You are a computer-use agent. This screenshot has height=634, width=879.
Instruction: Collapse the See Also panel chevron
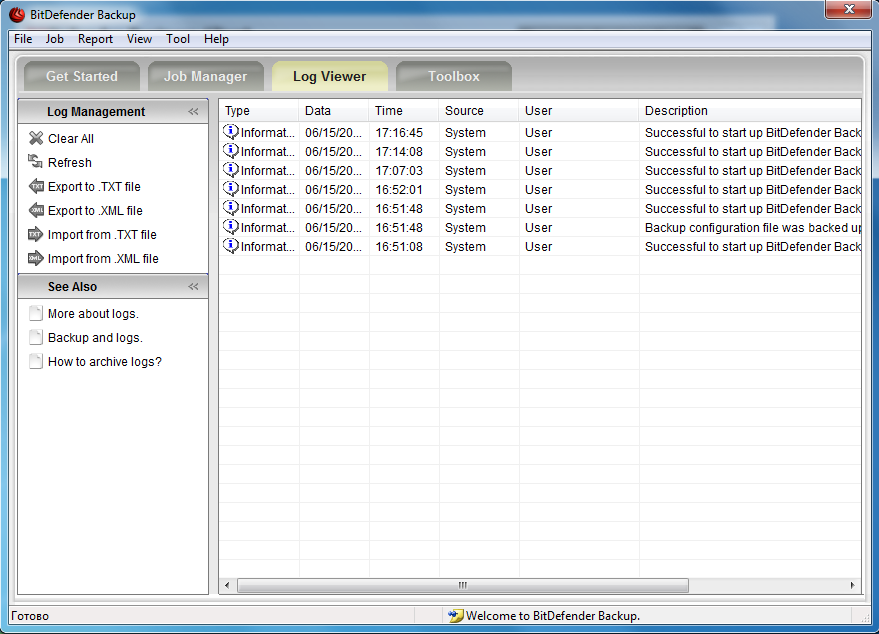click(193, 286)
